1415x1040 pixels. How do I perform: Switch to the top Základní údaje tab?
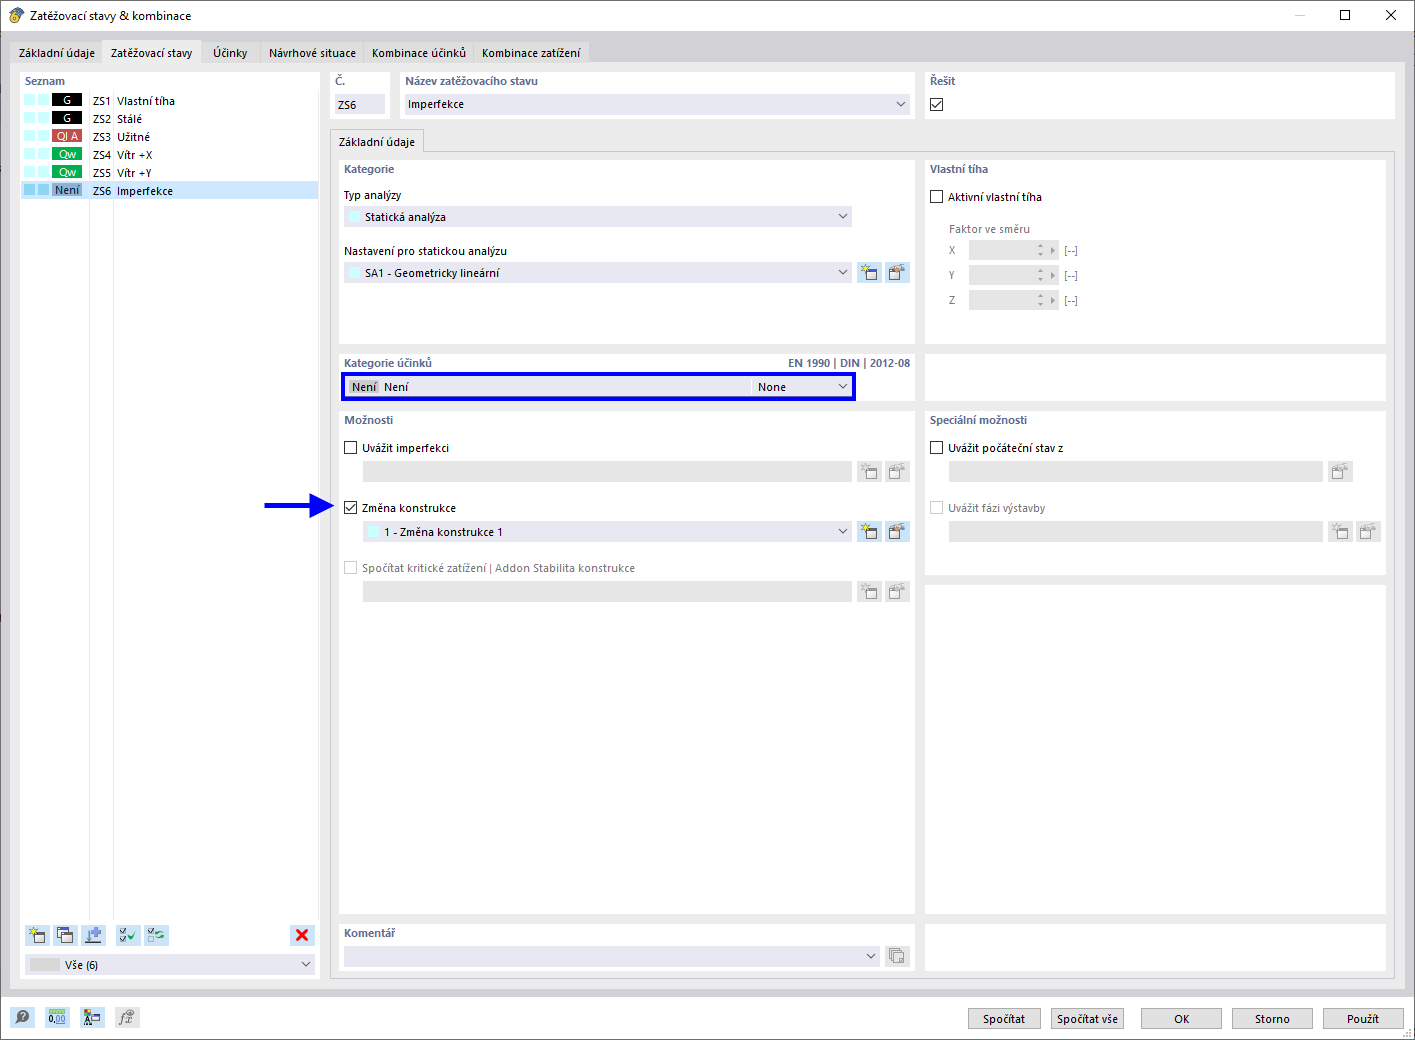(57, 53)
